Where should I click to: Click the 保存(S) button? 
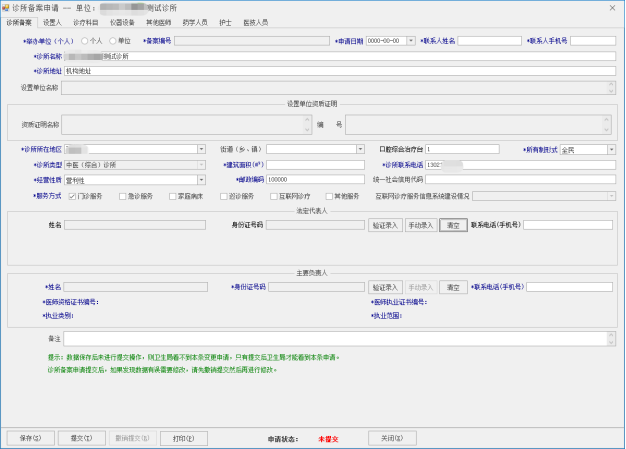tap(30, 438)
